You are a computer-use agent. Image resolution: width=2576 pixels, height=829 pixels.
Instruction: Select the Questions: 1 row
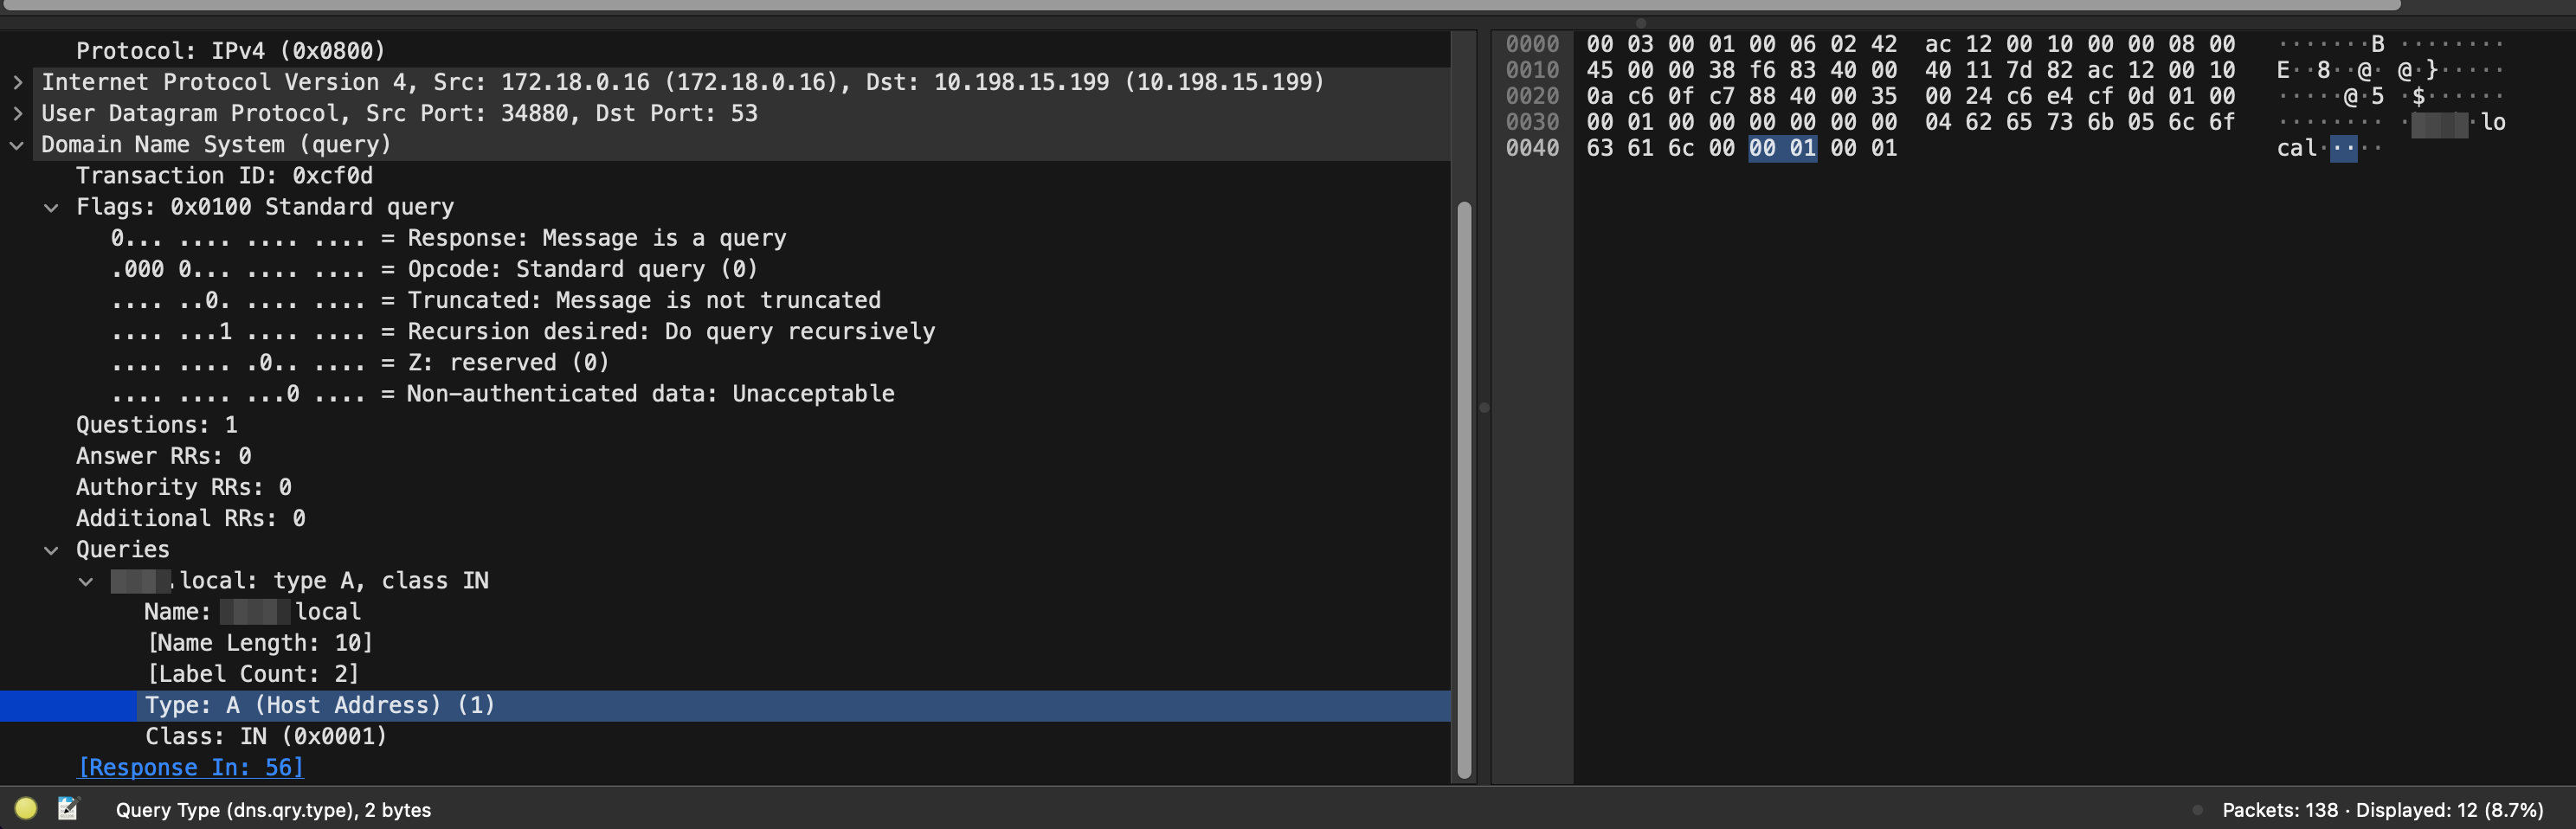point(725,425)
